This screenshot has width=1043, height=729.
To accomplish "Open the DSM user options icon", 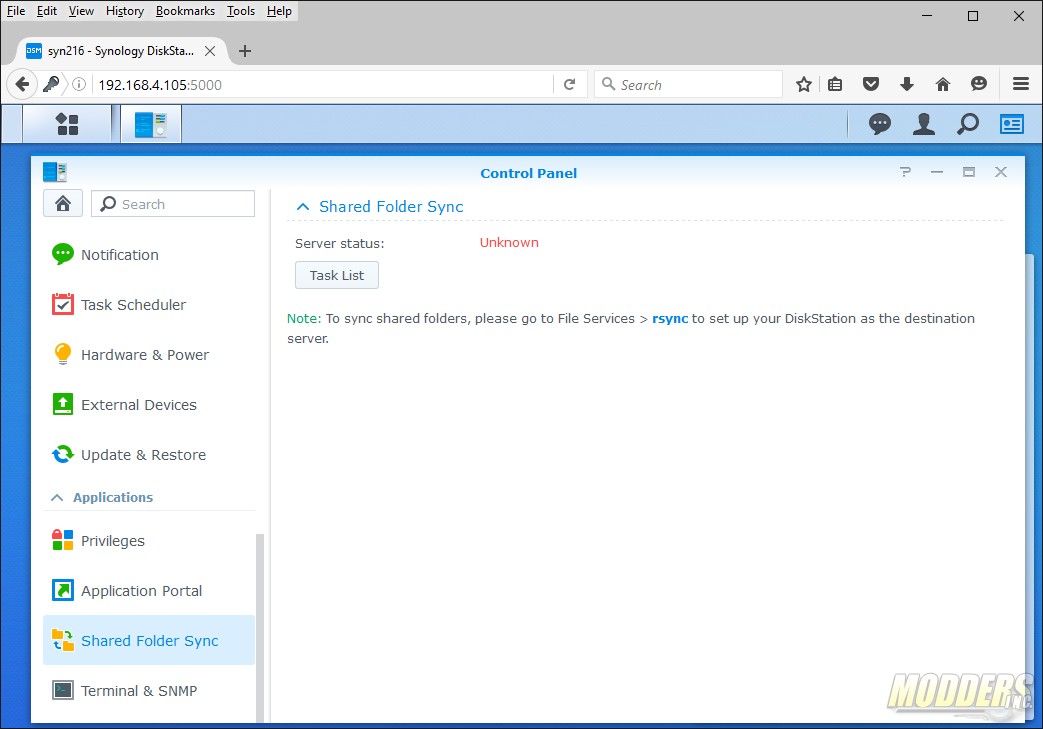I will coord(924,124).
